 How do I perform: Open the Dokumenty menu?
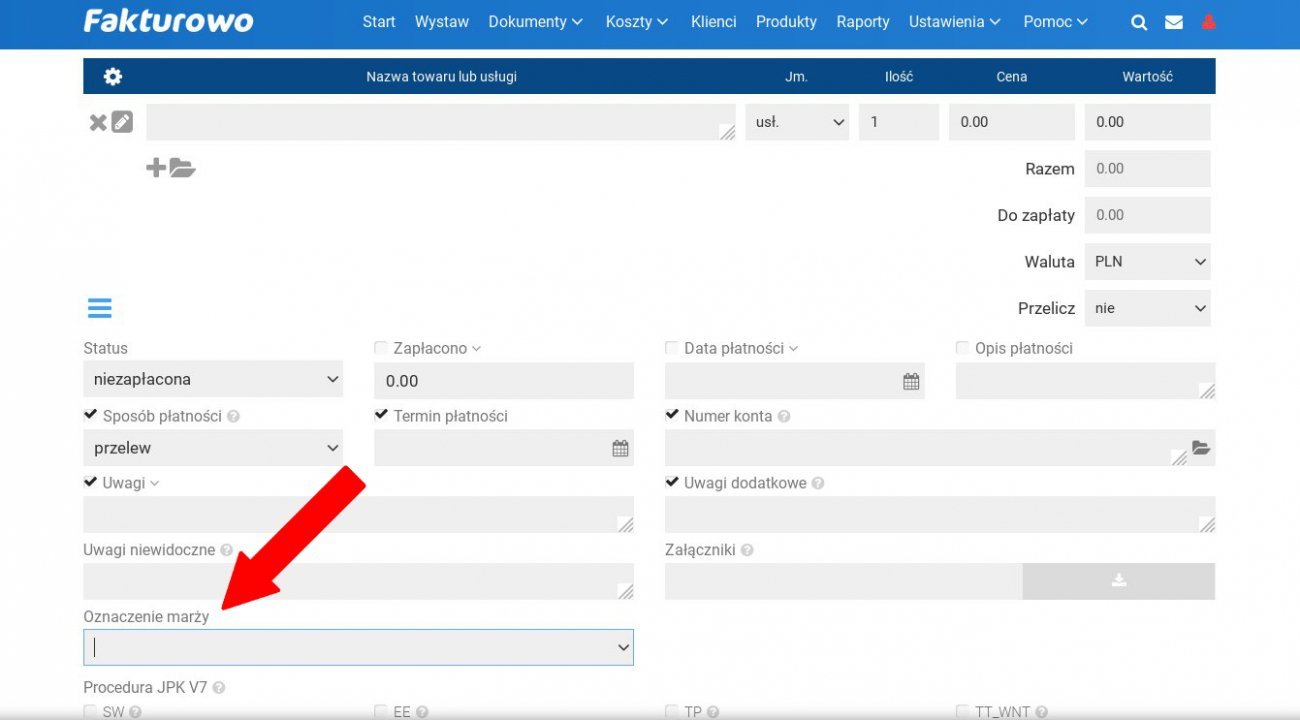click(535, 22)
